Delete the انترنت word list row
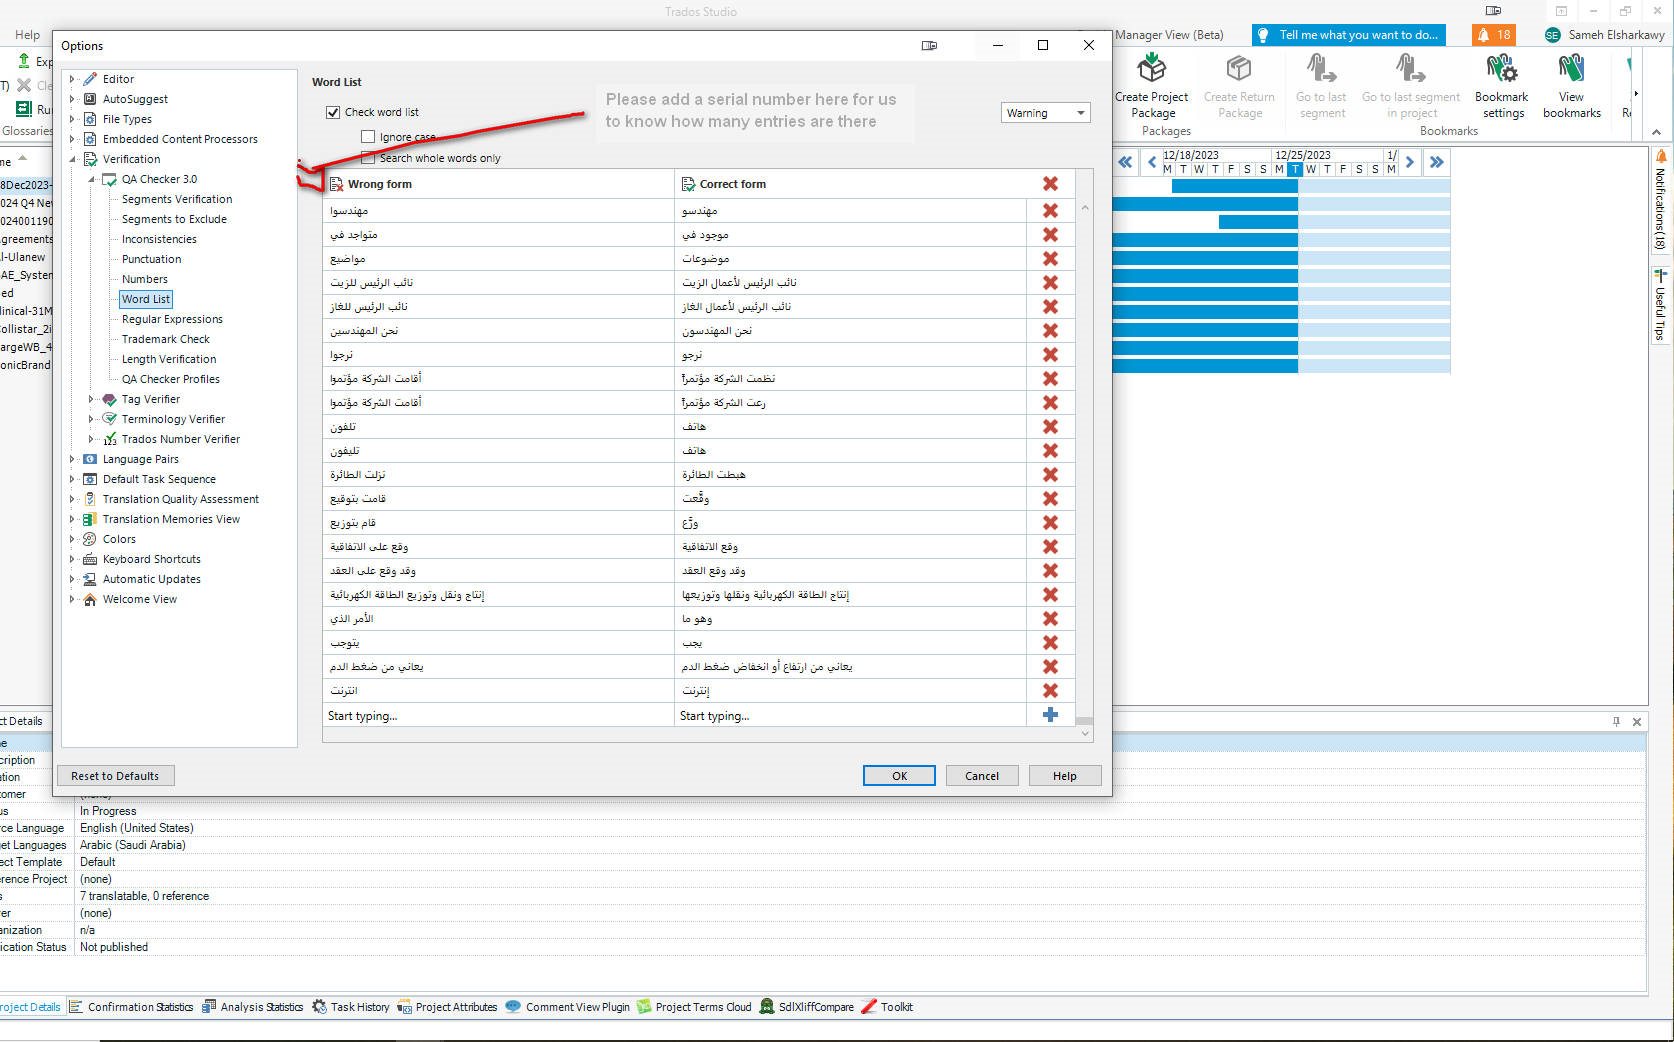The width and height of the screenshot is (1674, 1042). (1050, 691)
